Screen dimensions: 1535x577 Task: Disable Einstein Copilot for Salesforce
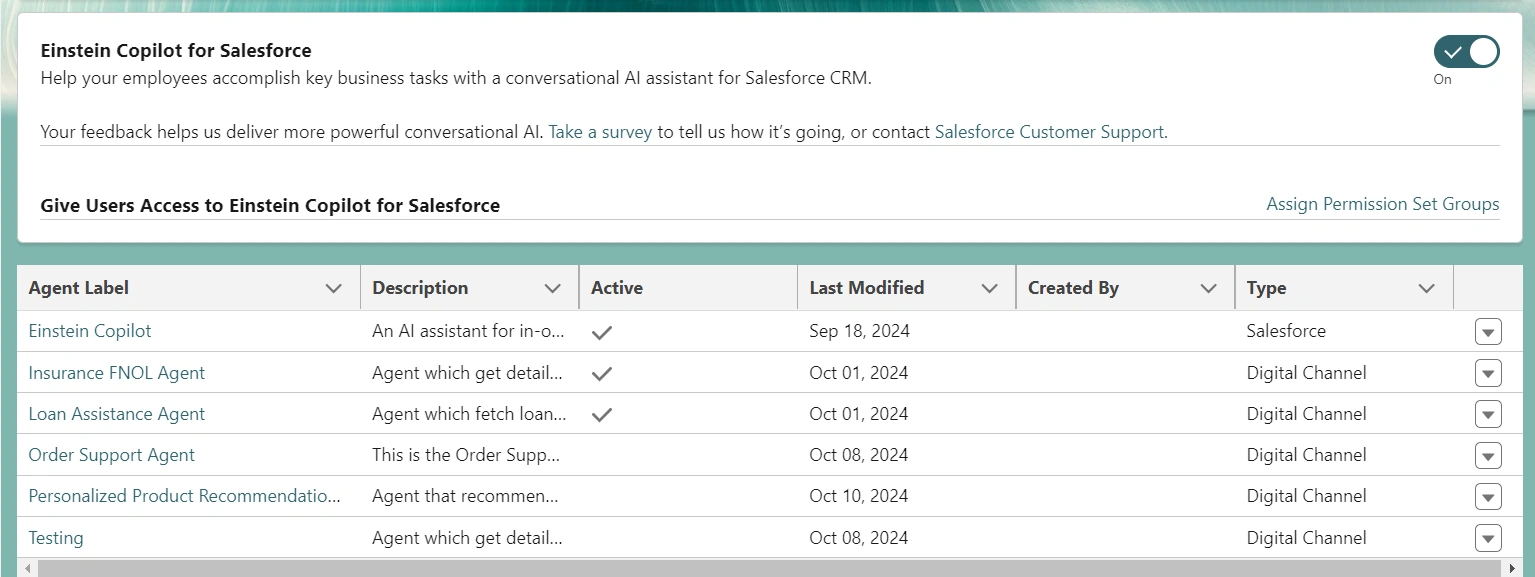pos(1465,51)
